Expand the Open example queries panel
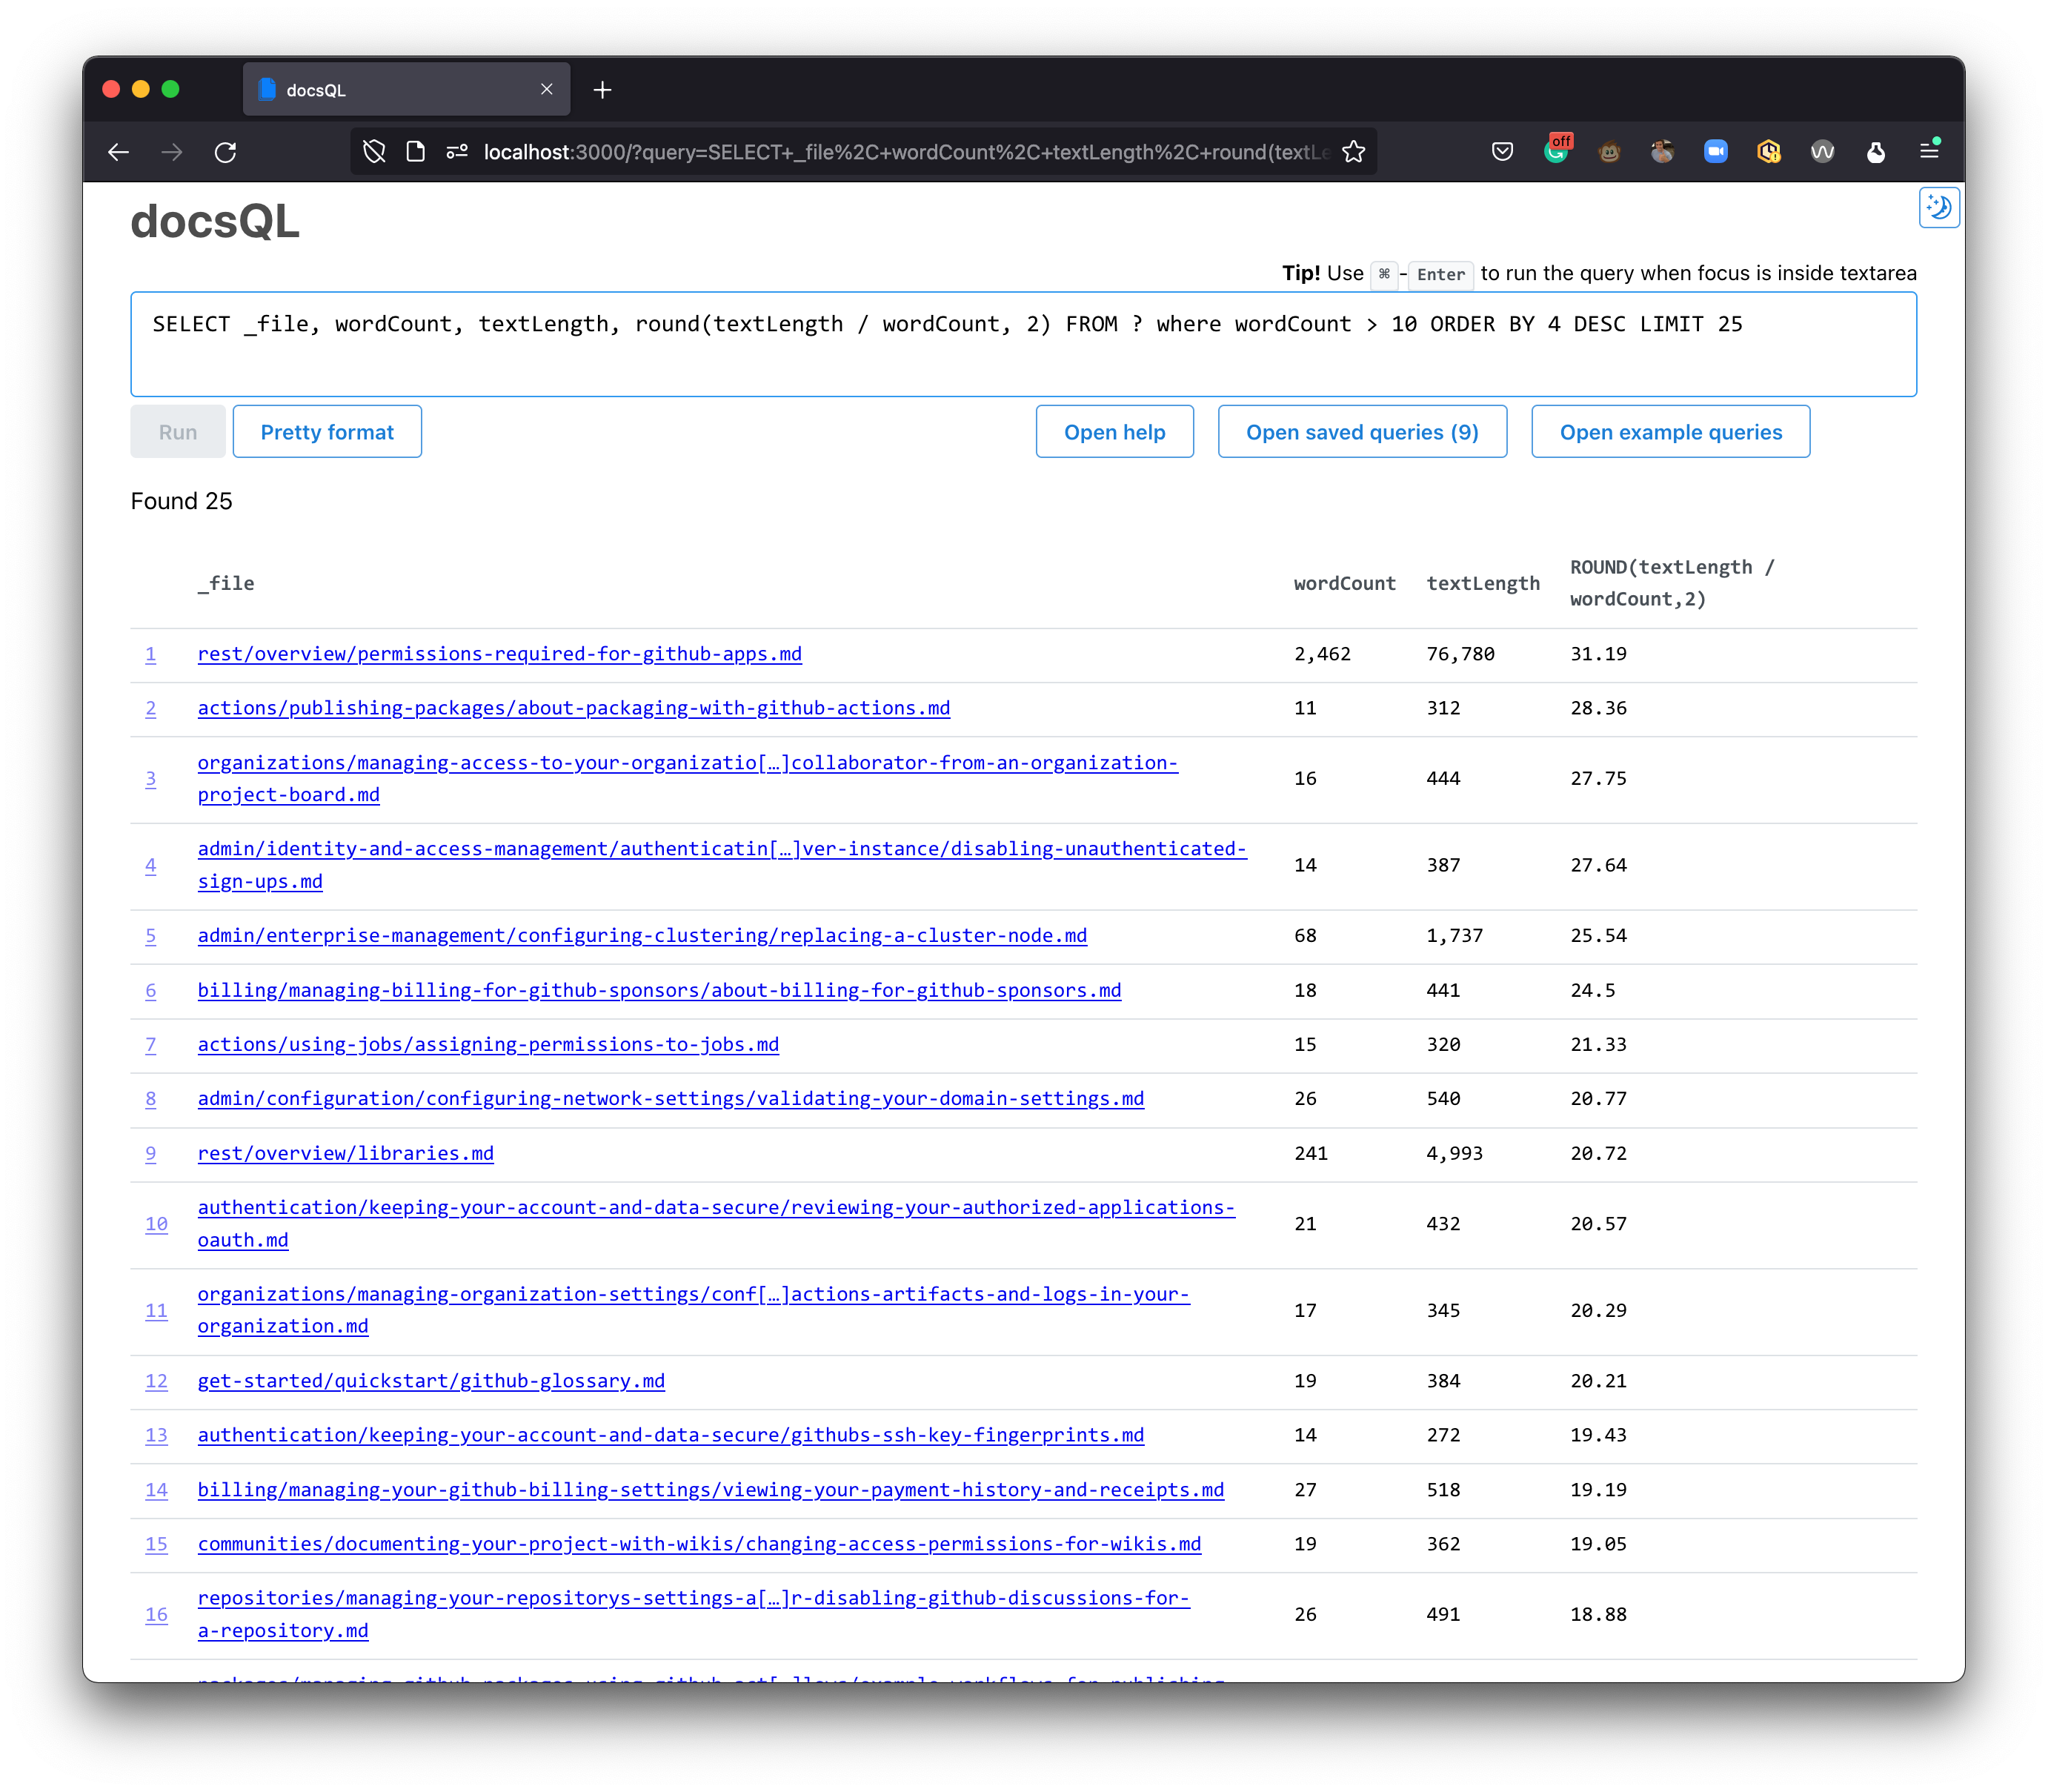Screen dimensions: 2048x1792 click(1670, 432)
